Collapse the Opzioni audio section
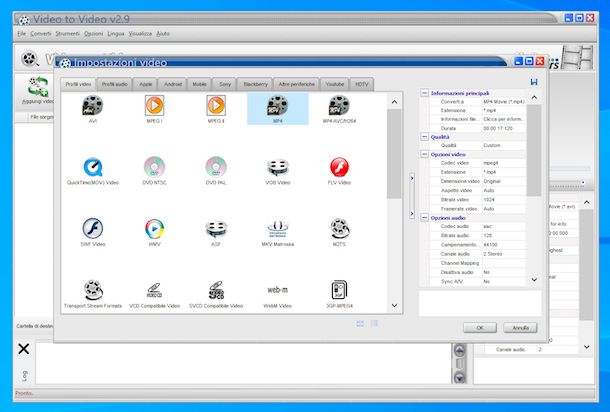 [x=424, y=217]
